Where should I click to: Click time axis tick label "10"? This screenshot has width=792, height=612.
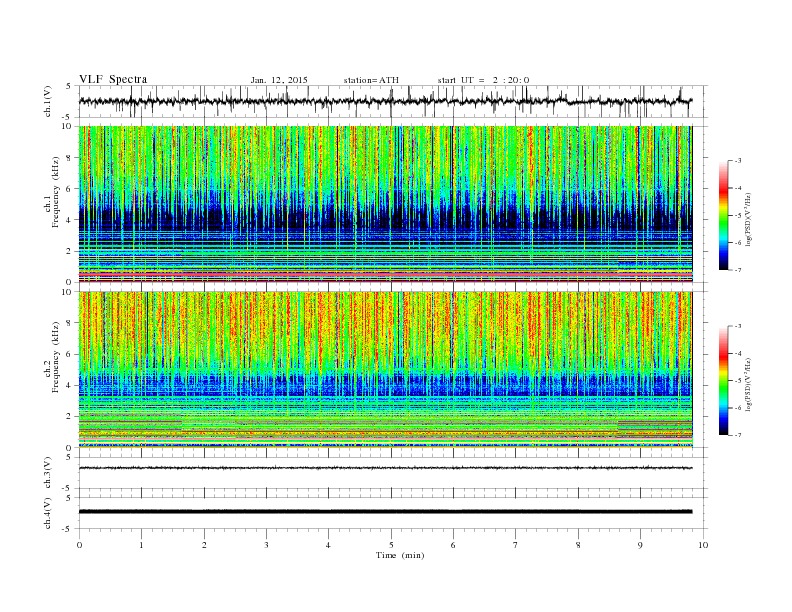point(703,545)
